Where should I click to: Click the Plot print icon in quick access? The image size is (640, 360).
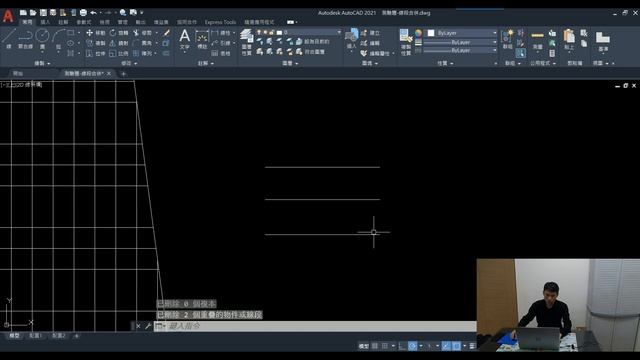[x=83, y=13]
